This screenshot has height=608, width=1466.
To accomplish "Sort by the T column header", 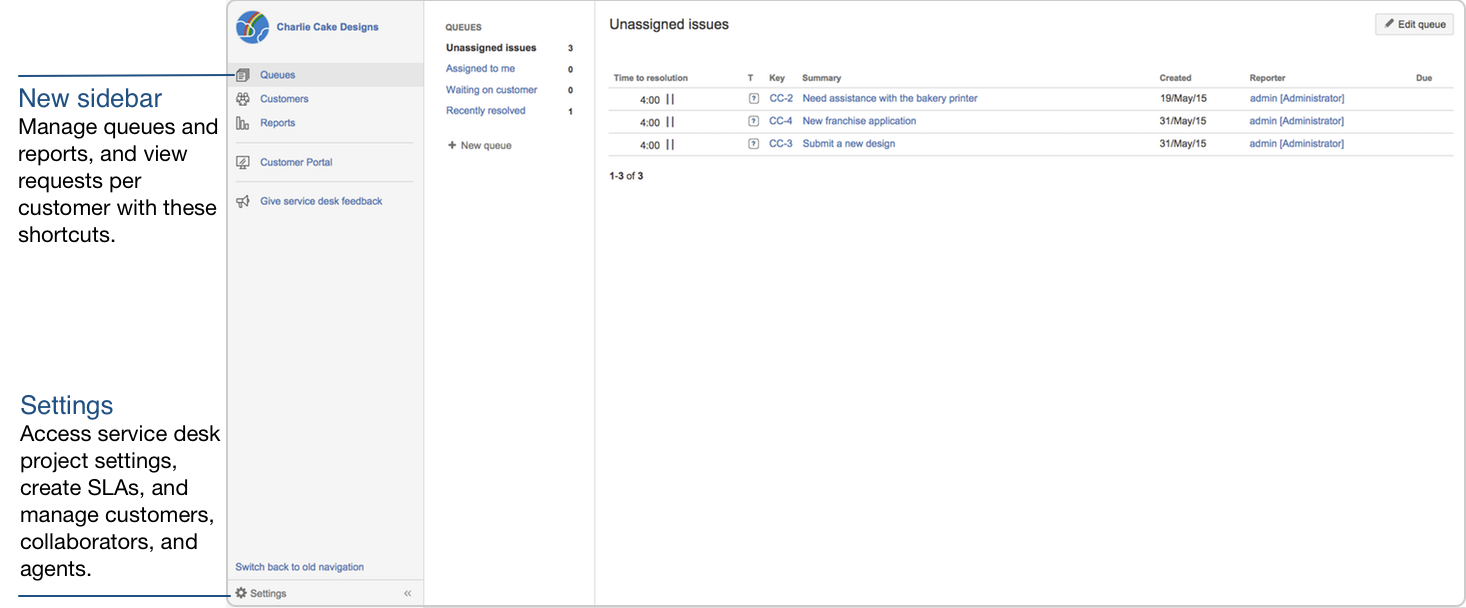I will coord(751,78).
